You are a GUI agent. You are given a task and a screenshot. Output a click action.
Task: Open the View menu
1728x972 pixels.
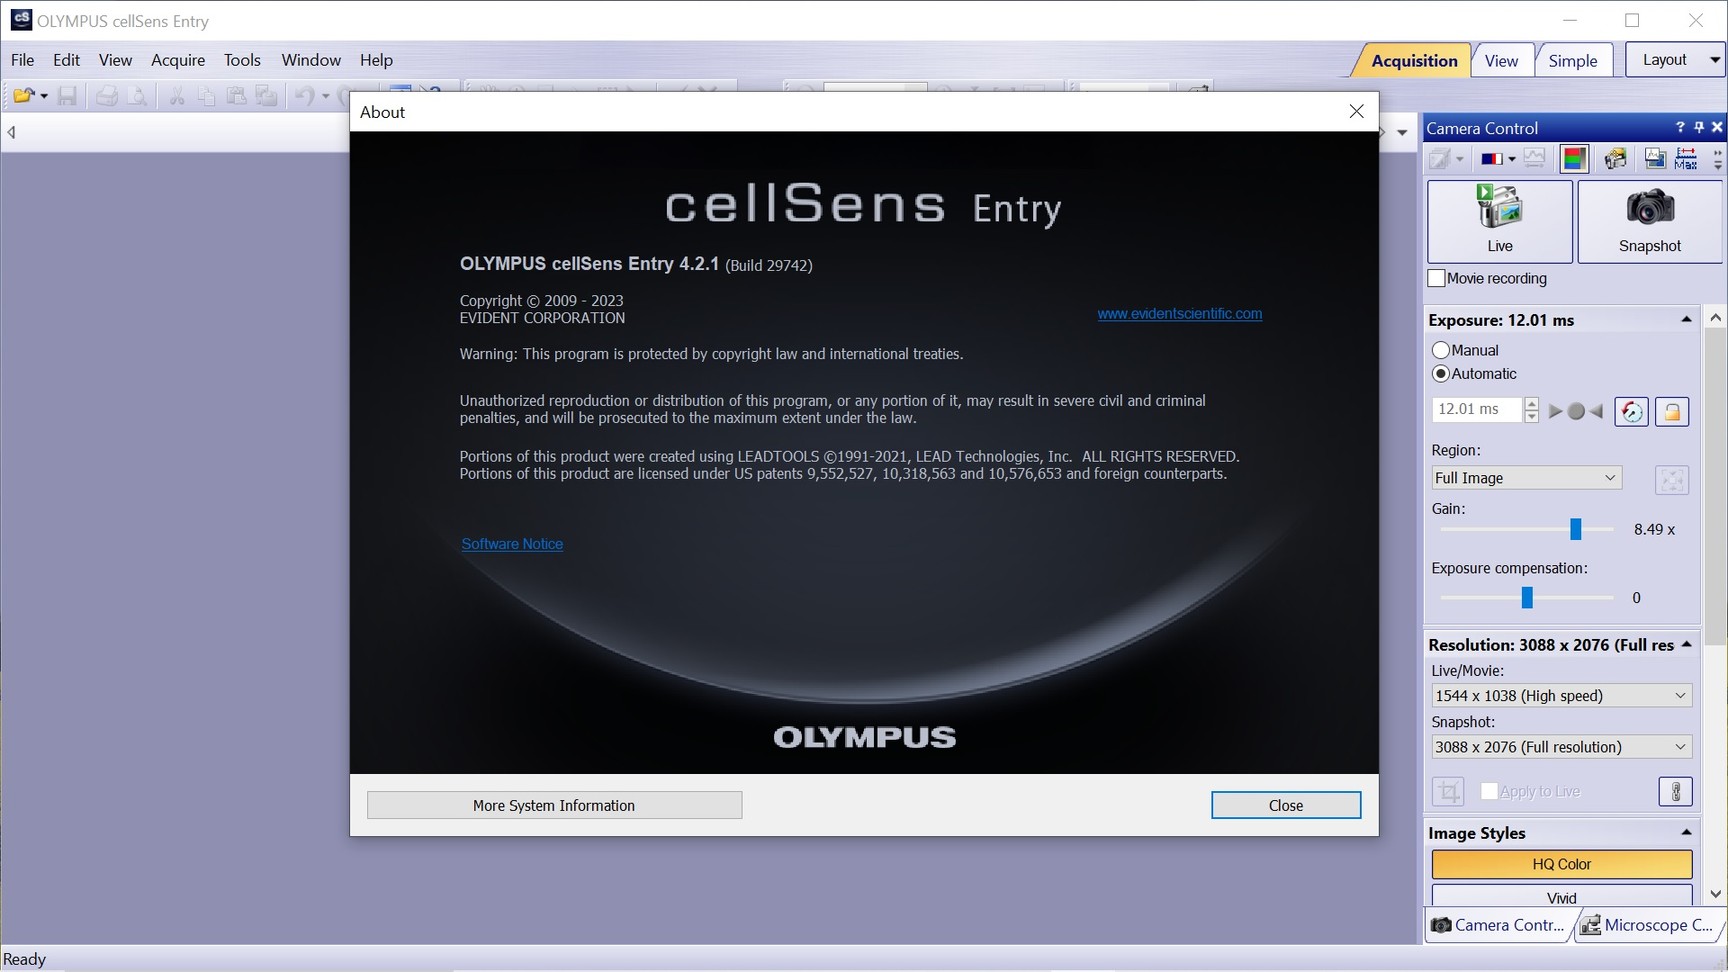point(115,60)
